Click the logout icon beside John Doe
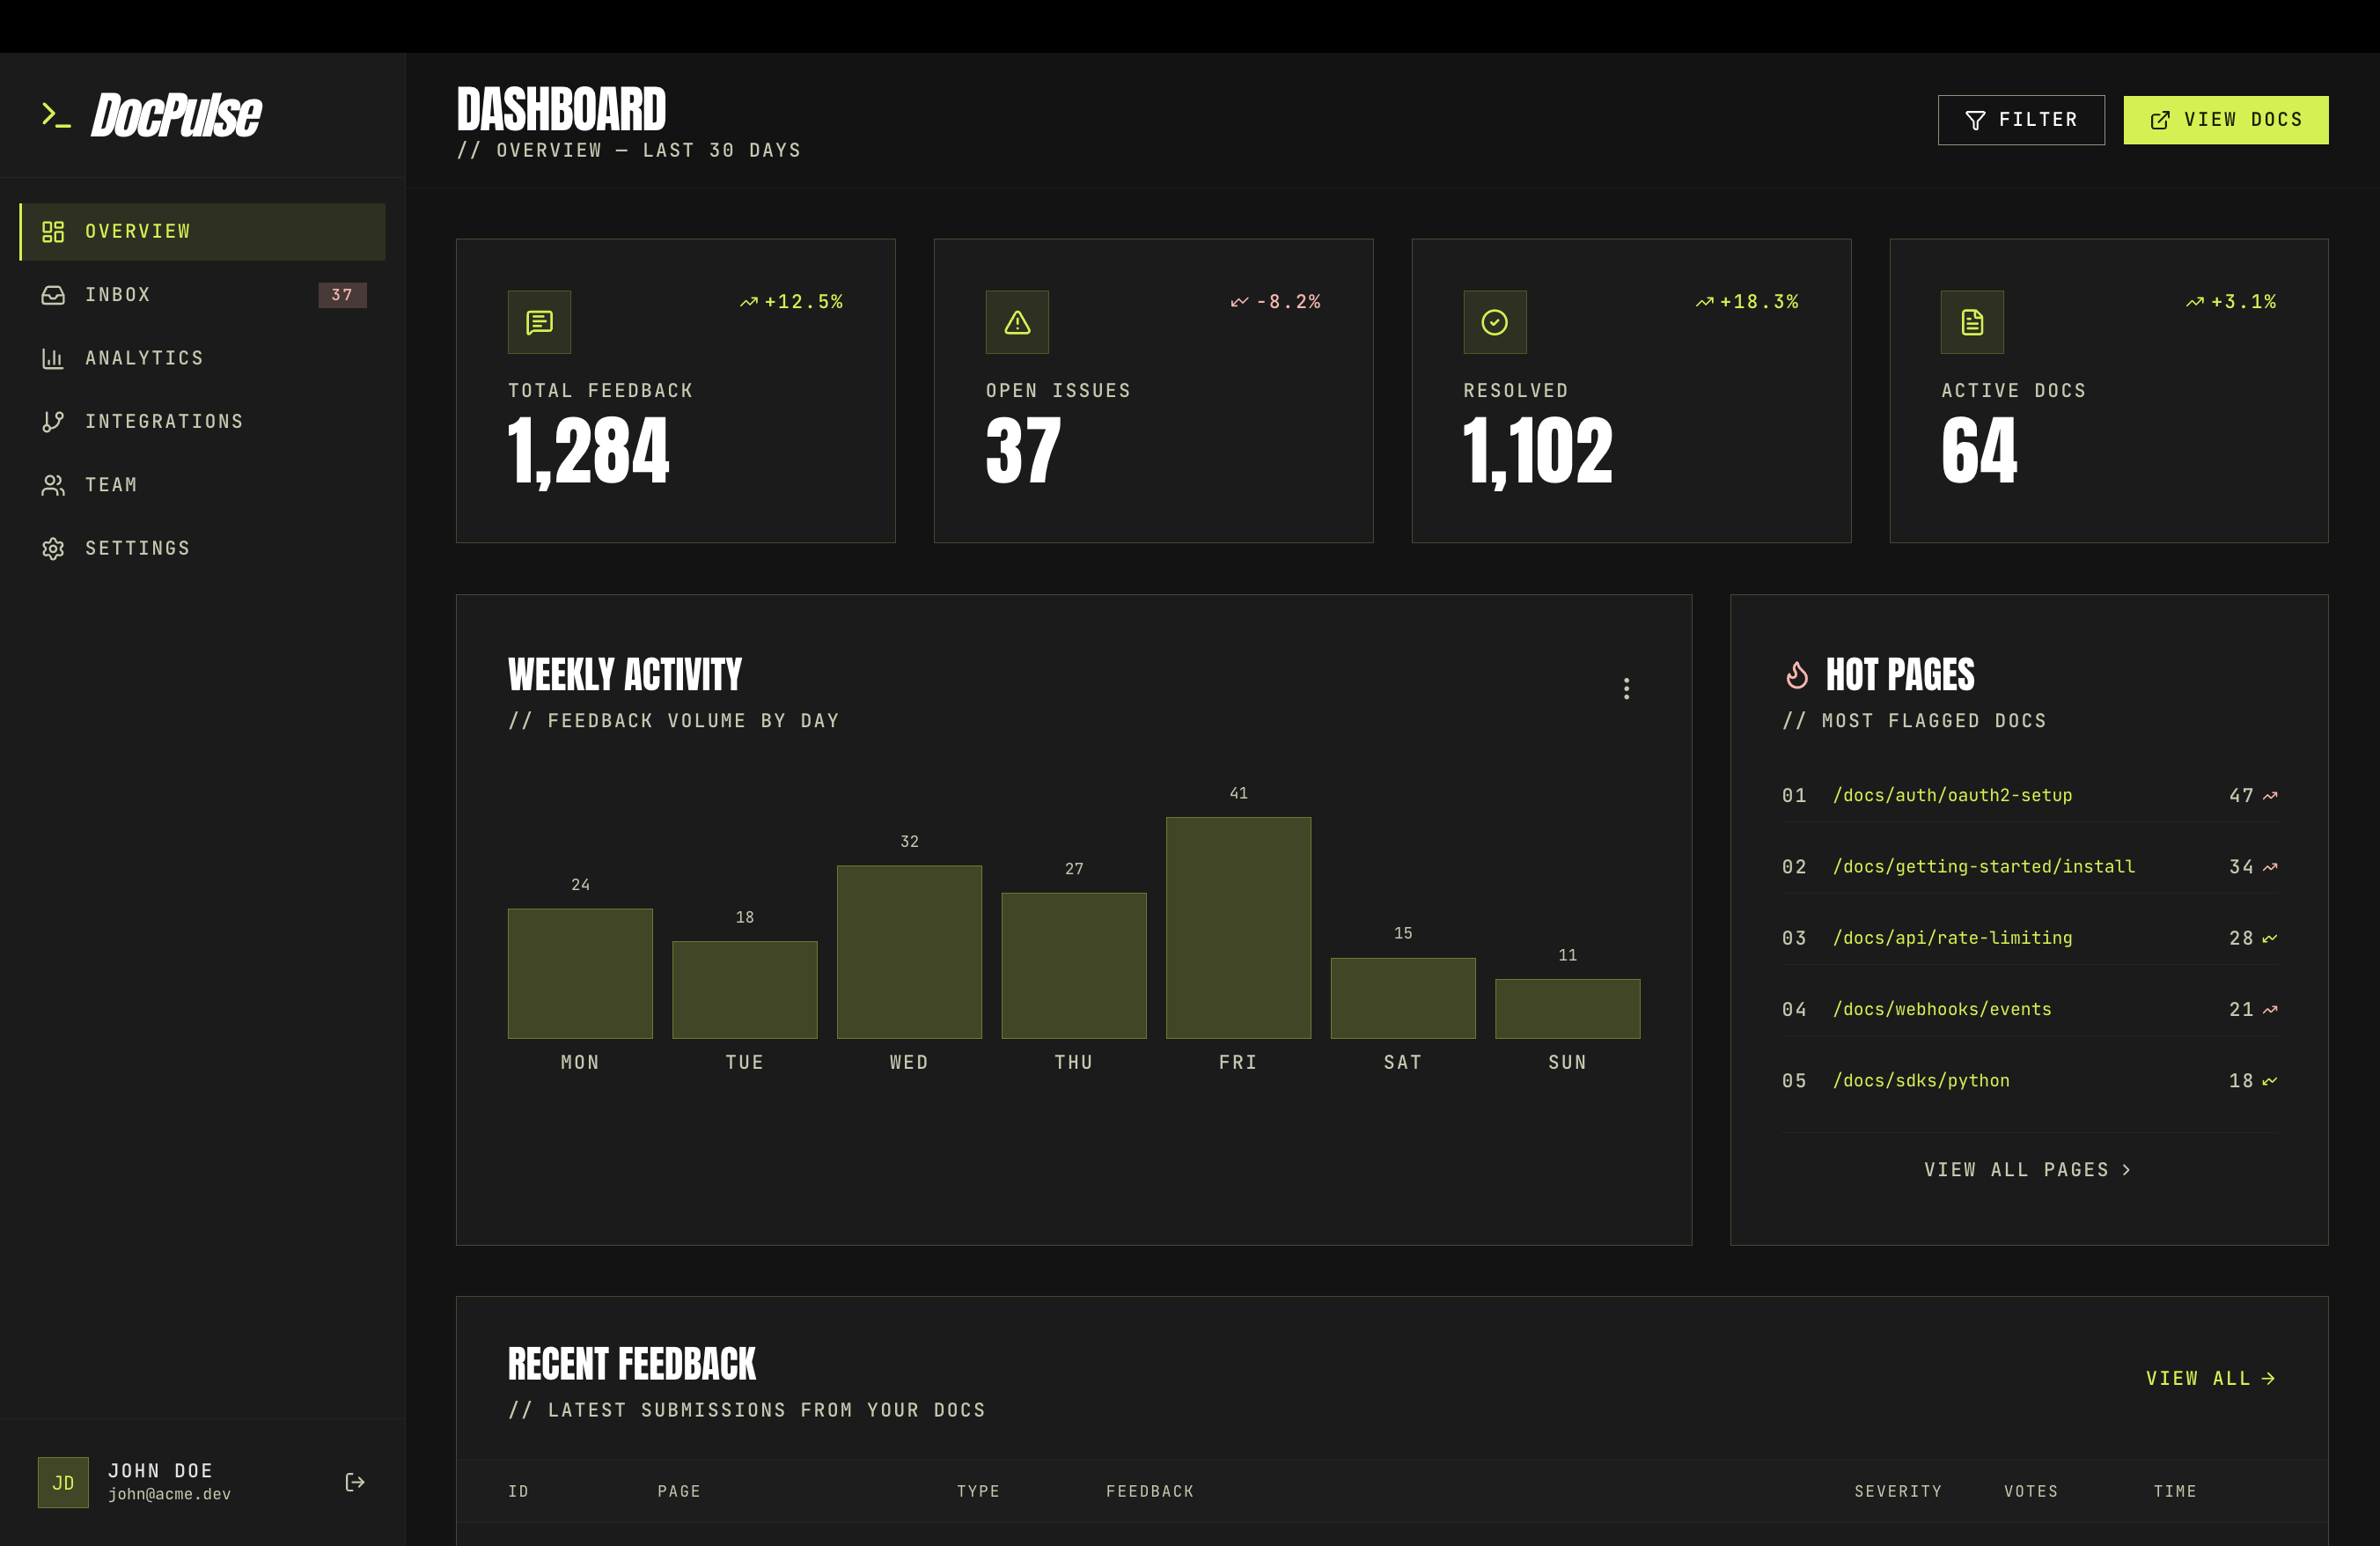The width and height of the screenshot is (2380, 1546). (354, 1482)
